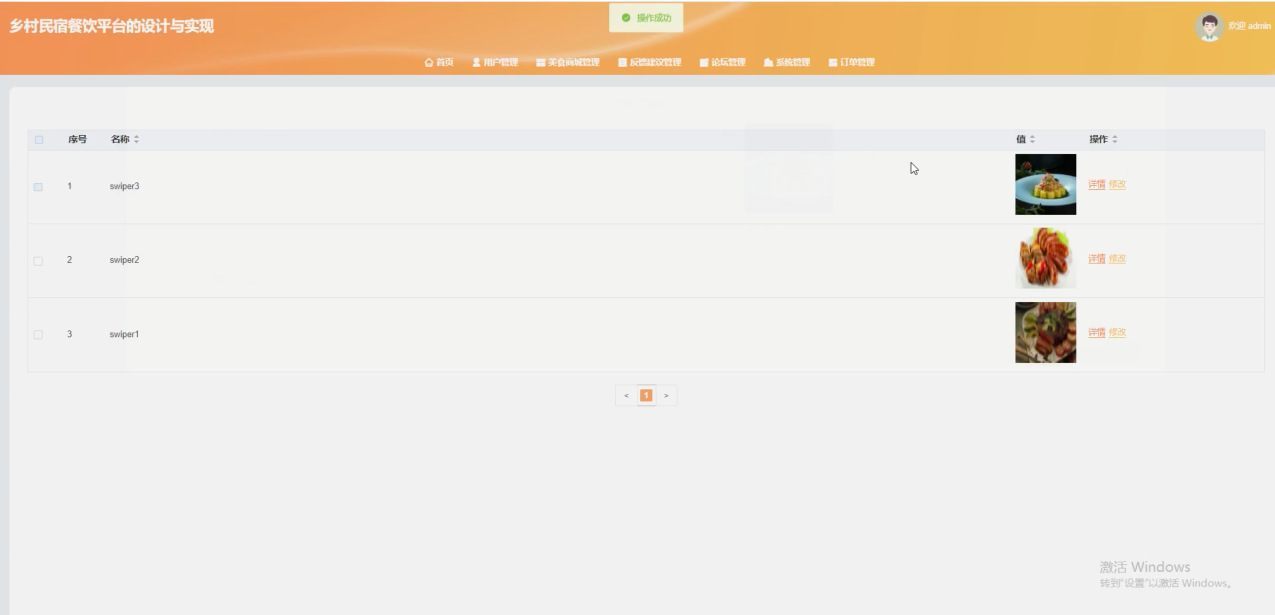Click the swiper3 name cell
Viewport: 1275px width, 615px height.
125,187
